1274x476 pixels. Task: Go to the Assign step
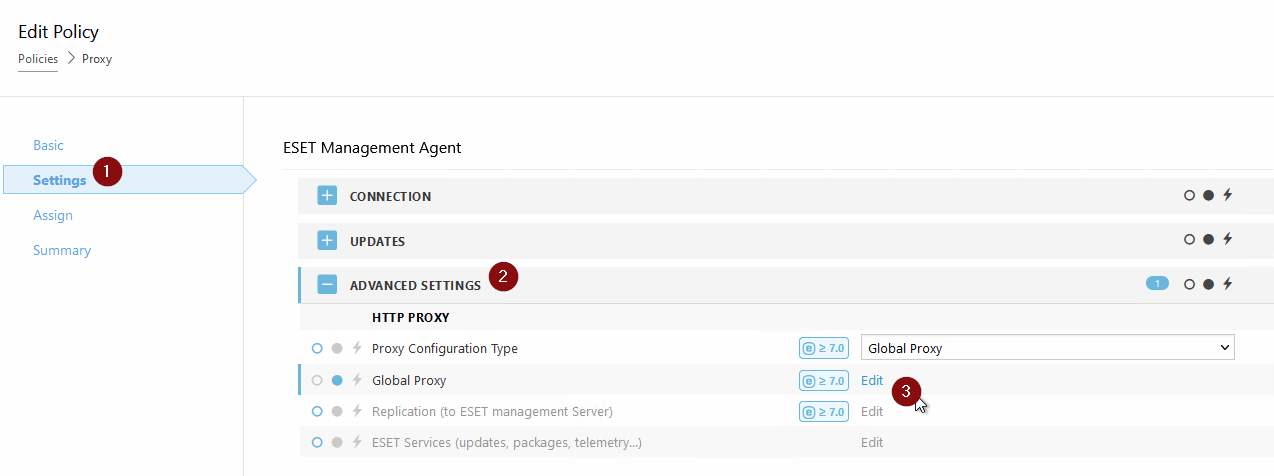click(x=53, y=215)
